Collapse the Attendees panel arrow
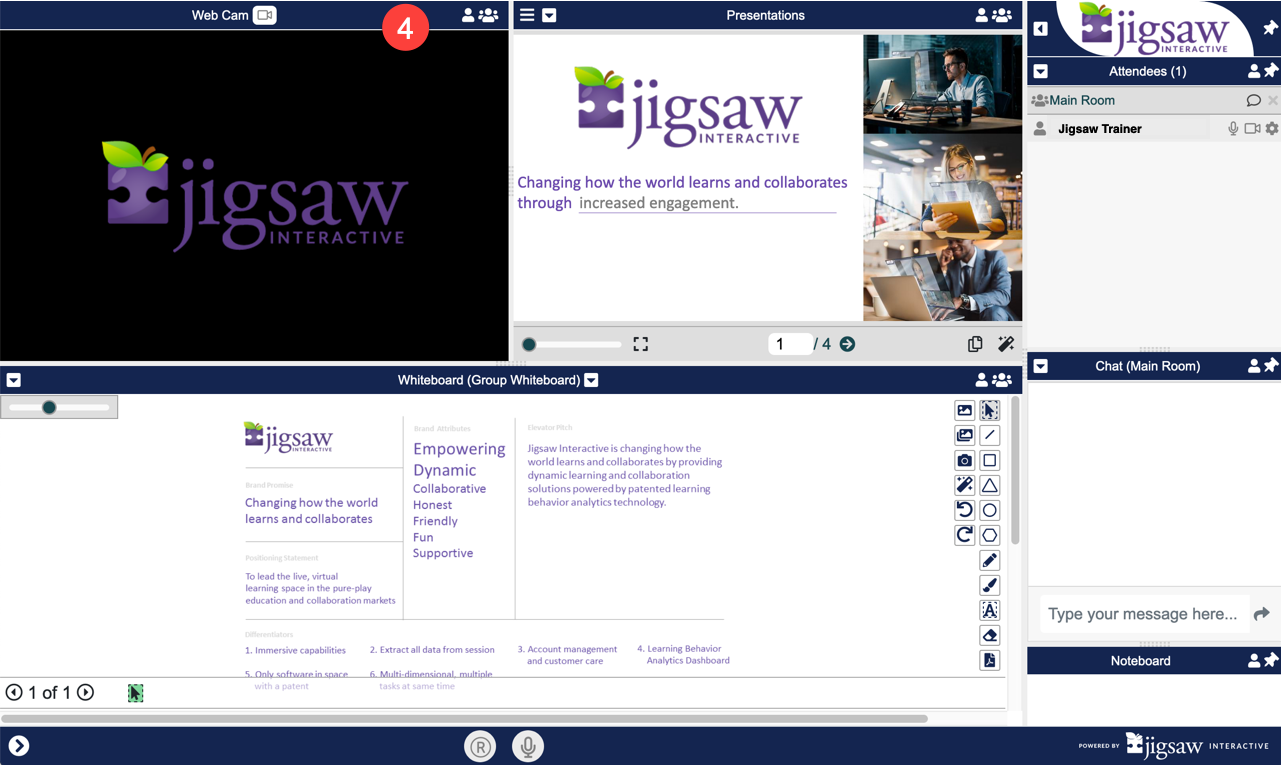This screenshot has height=765, width=1283. tap(1040, 71)
